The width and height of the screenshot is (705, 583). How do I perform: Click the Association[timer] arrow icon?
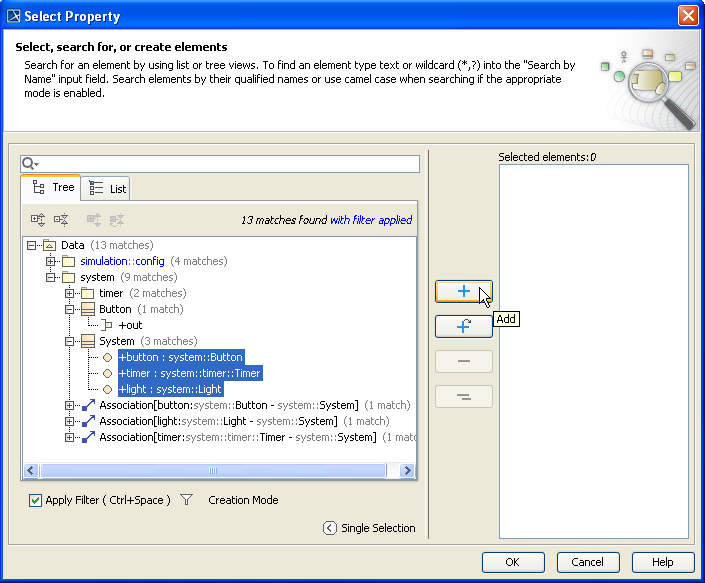pos(88,437)
